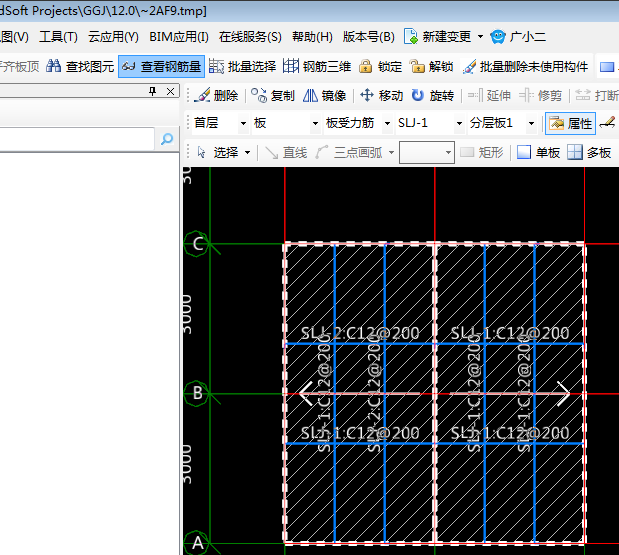Select the Move tool
The height and width of the screenshot is (555, 619).
[381, 96]
